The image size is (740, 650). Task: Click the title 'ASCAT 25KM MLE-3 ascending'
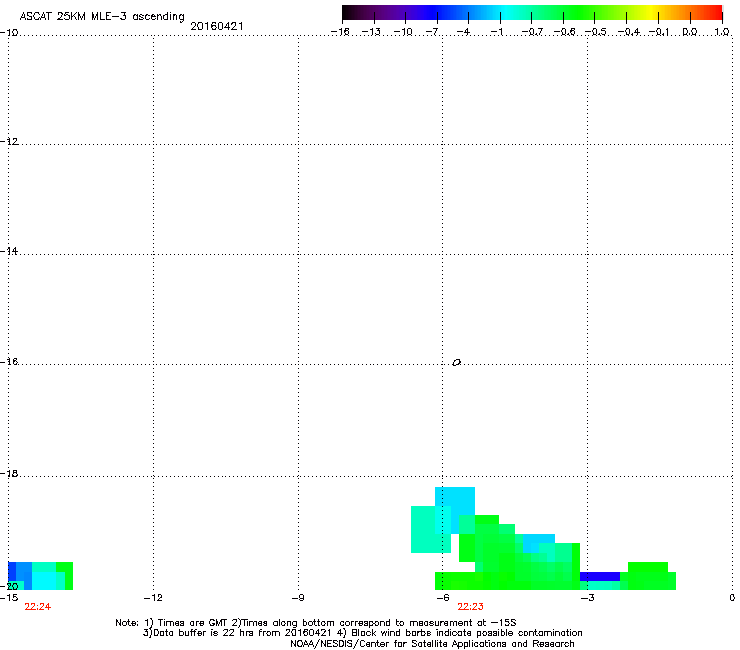(102, 17)
